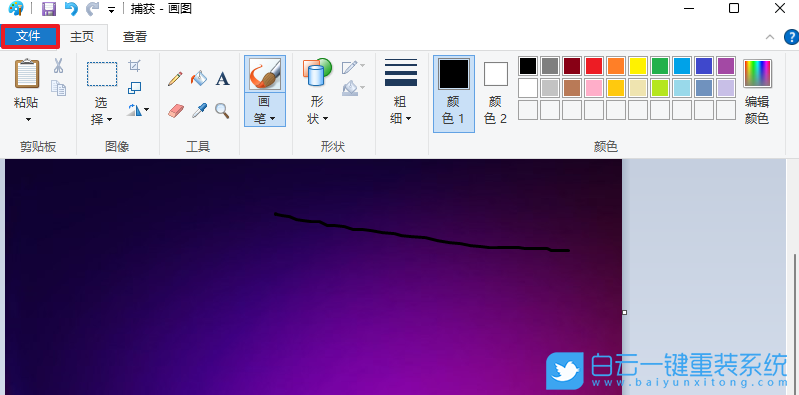Pick the gray color swatch
The width and height of the screenshot is (799, 395).
coord(550,66)
